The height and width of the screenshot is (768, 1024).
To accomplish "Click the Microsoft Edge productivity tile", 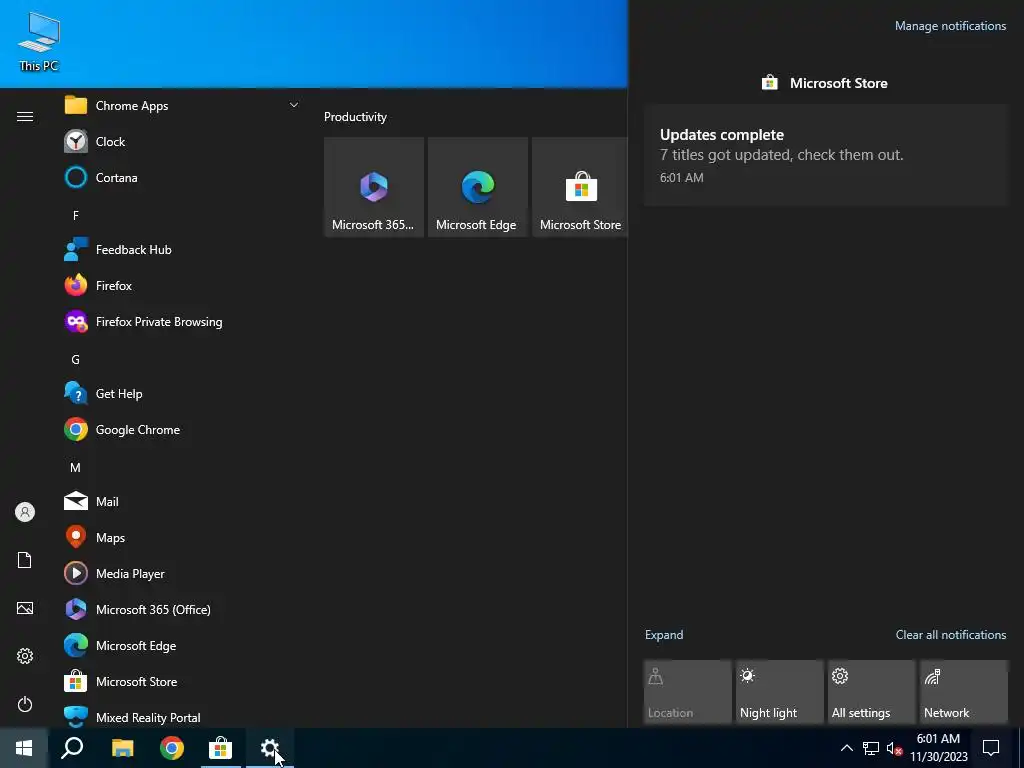I will [x=477, y=187].
